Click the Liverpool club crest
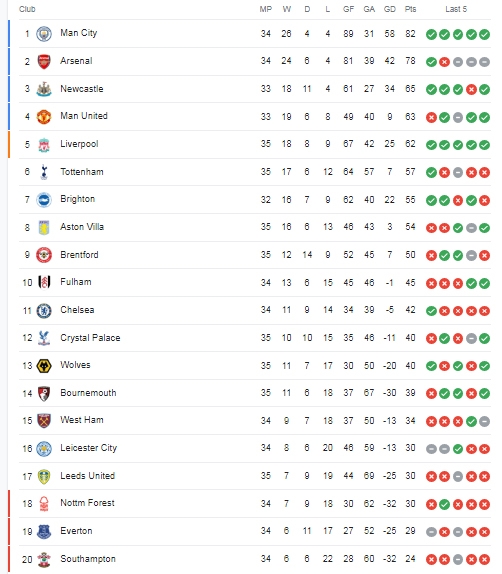Screen dimensions: 502x574 pos(44,145)
